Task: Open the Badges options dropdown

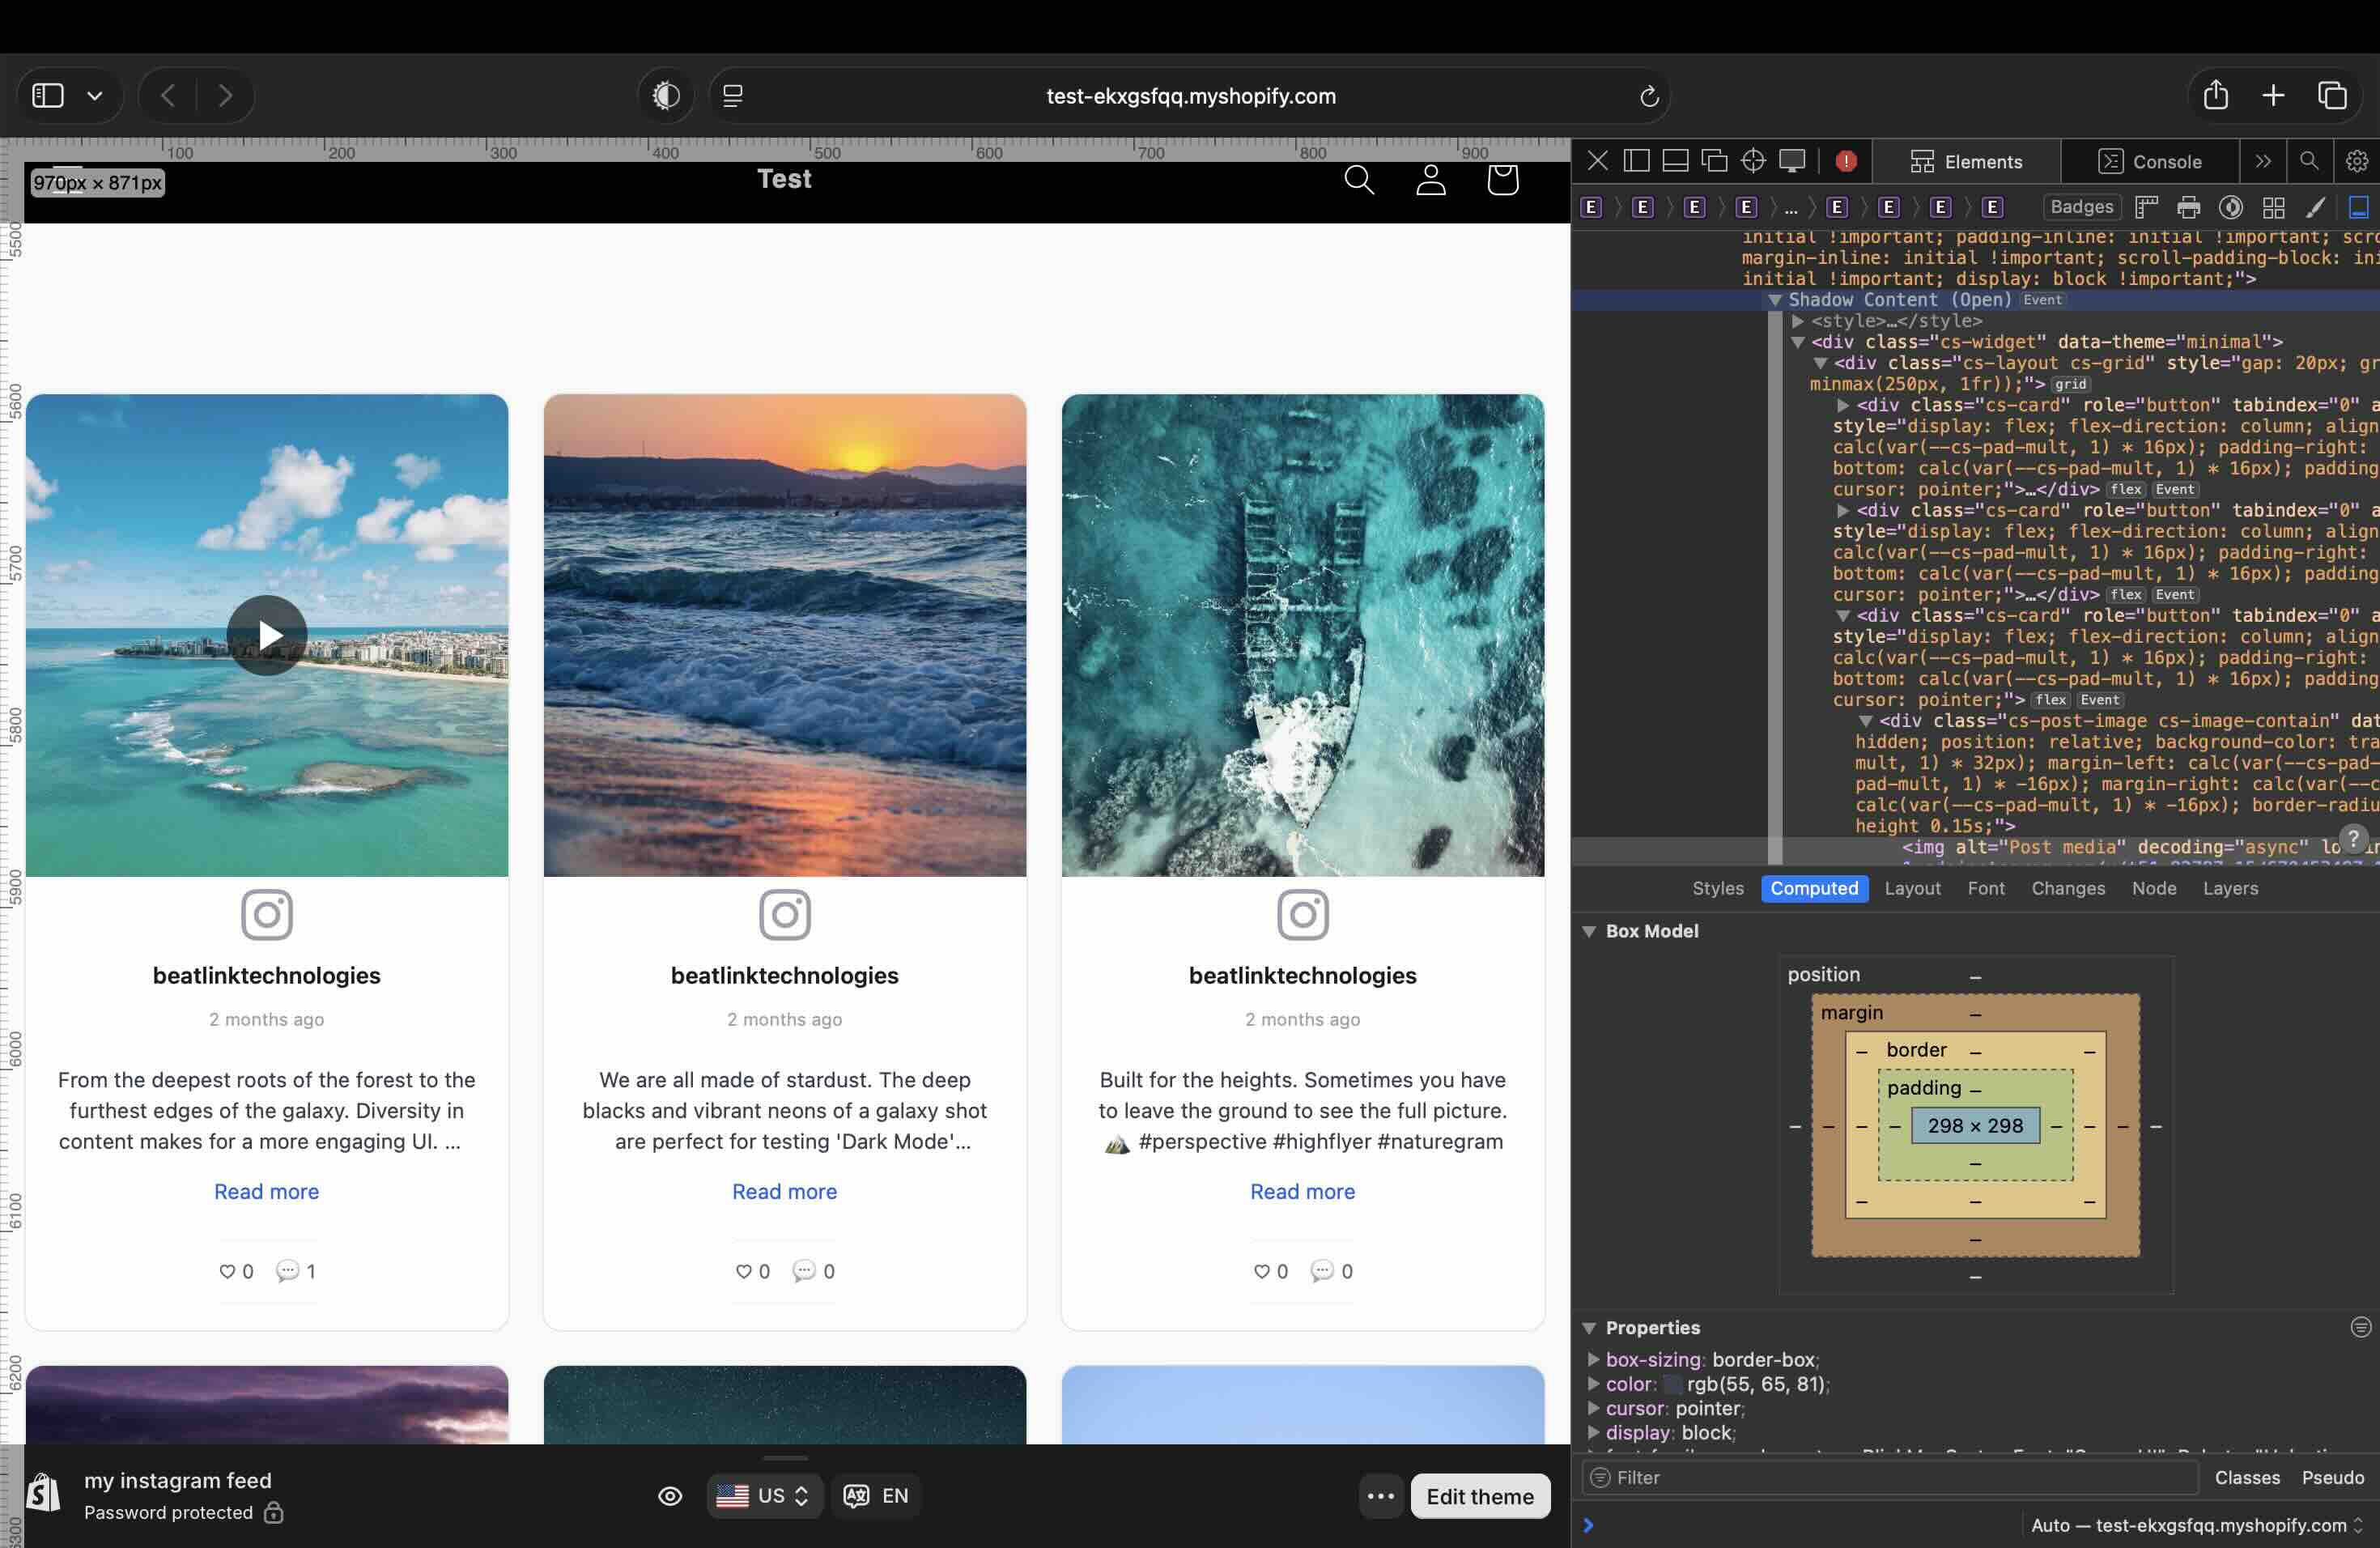Action: [x=2081, y=207]
